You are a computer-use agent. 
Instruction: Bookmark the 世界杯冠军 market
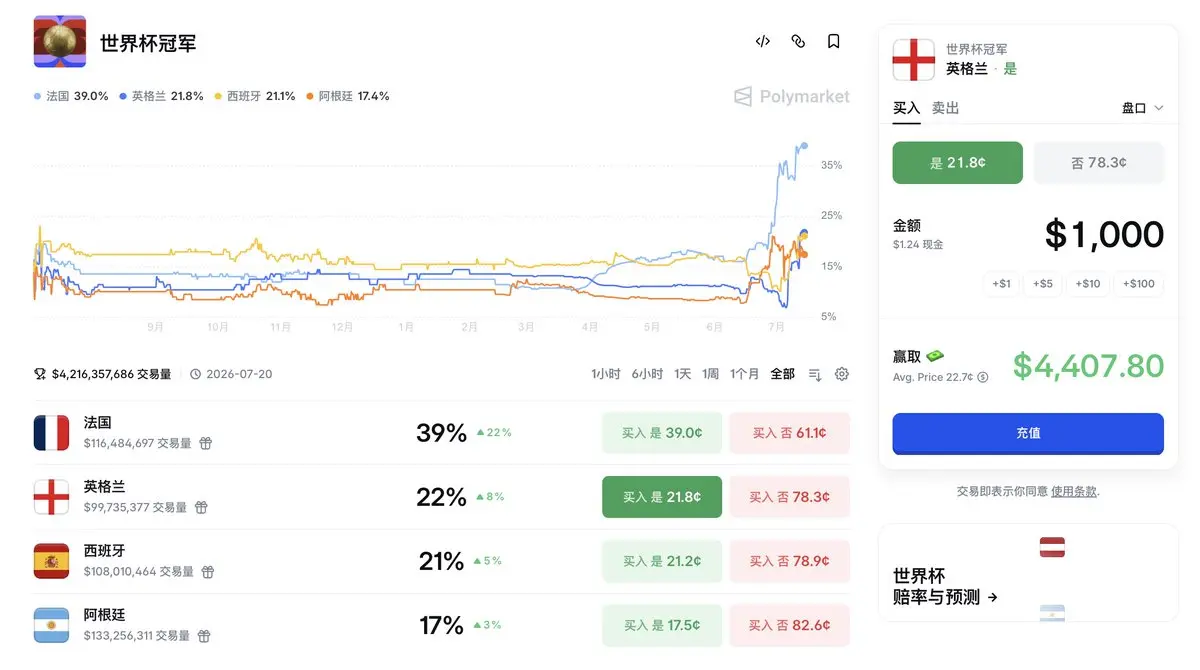coord(833,41)
